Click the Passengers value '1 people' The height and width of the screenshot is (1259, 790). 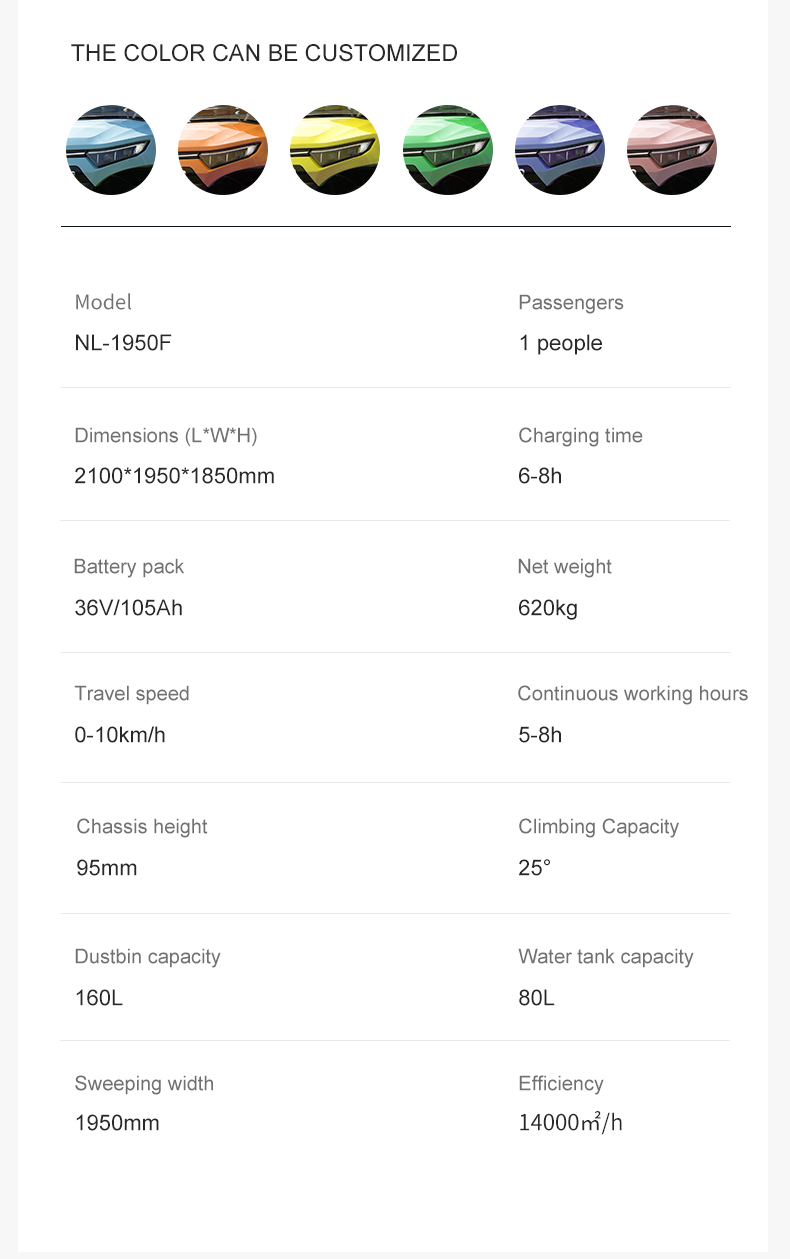(x=560, y=344)
